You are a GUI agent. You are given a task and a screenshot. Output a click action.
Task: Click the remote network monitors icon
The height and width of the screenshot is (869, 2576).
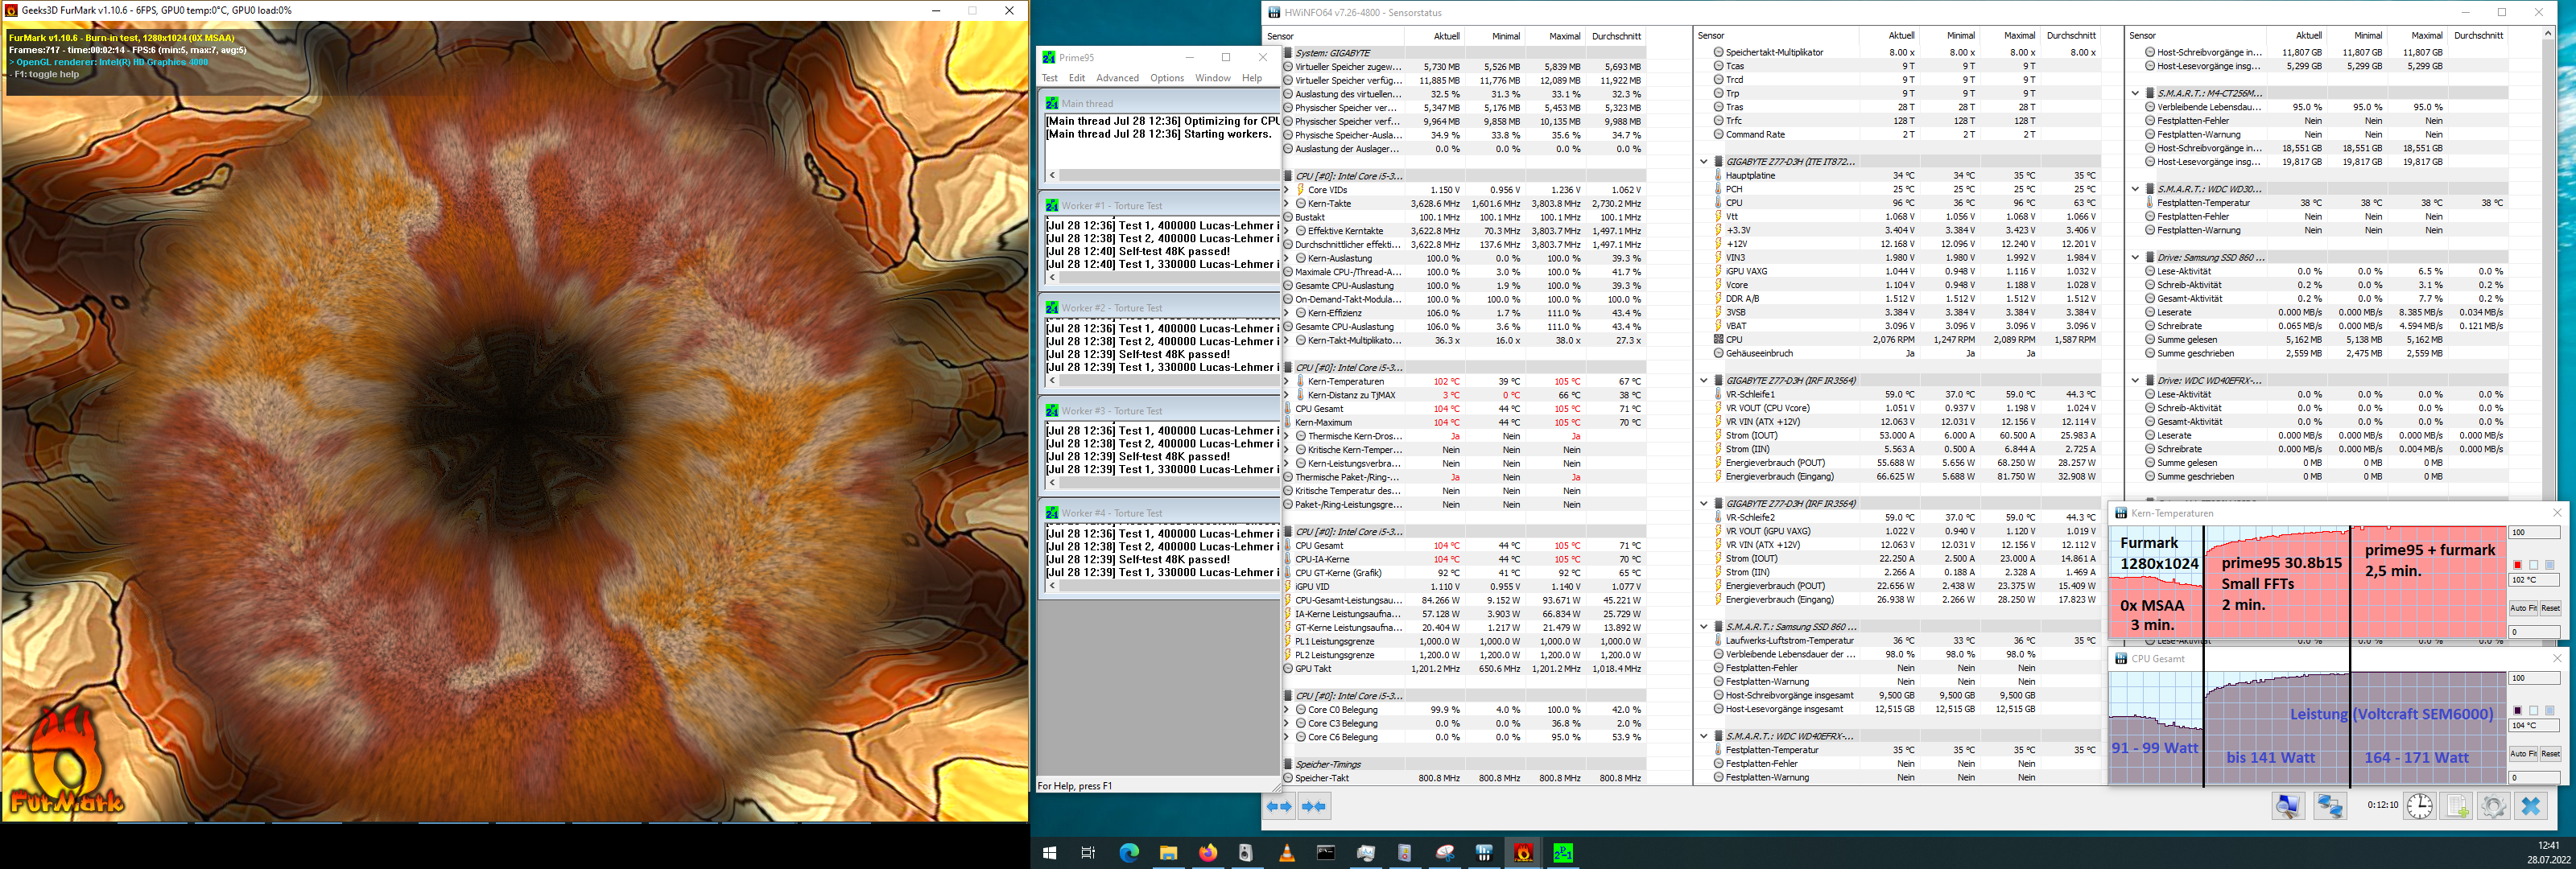tap(2331, 806)
